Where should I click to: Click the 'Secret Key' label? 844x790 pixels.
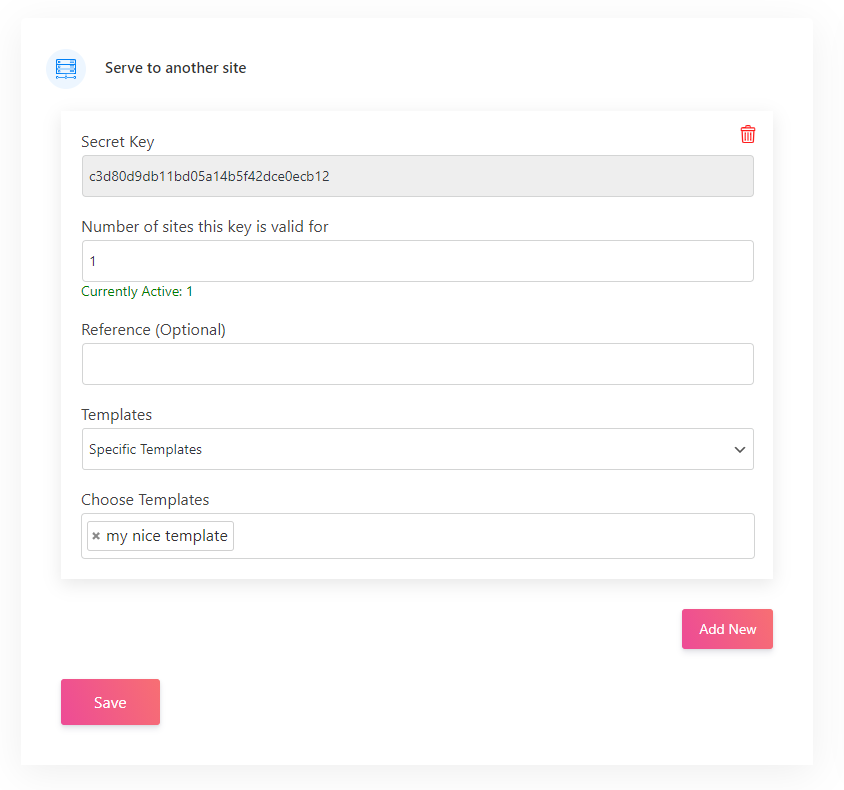pyautogui.click(x=118, y=142)
